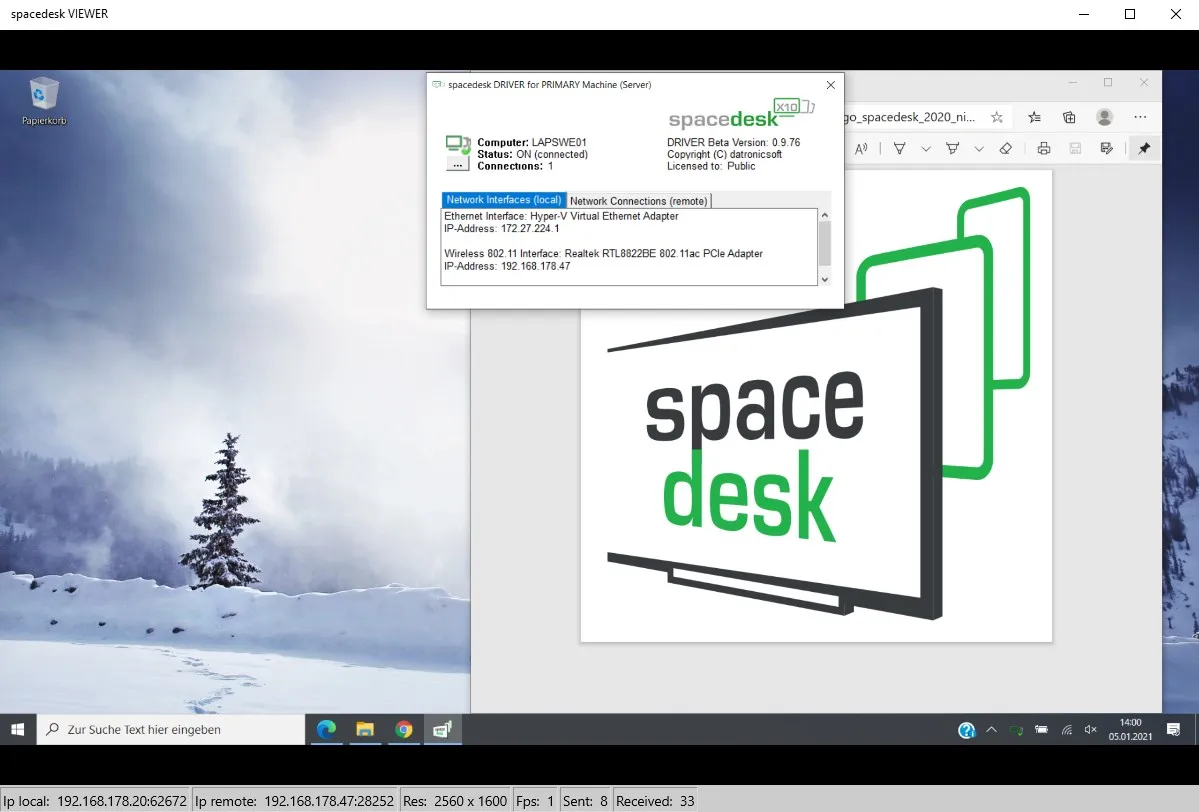Open the spacedesk VIEWER taskbar icon
This screenshot has height=812, width=1199.
[x=441, y=729]
